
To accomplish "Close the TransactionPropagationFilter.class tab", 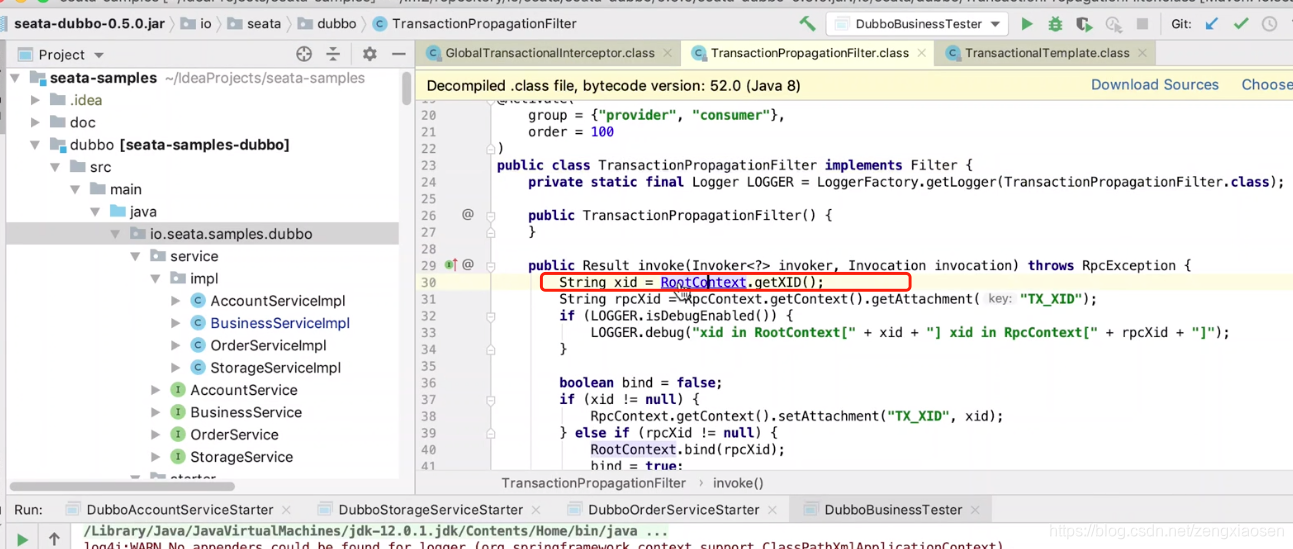I will 921,53.
